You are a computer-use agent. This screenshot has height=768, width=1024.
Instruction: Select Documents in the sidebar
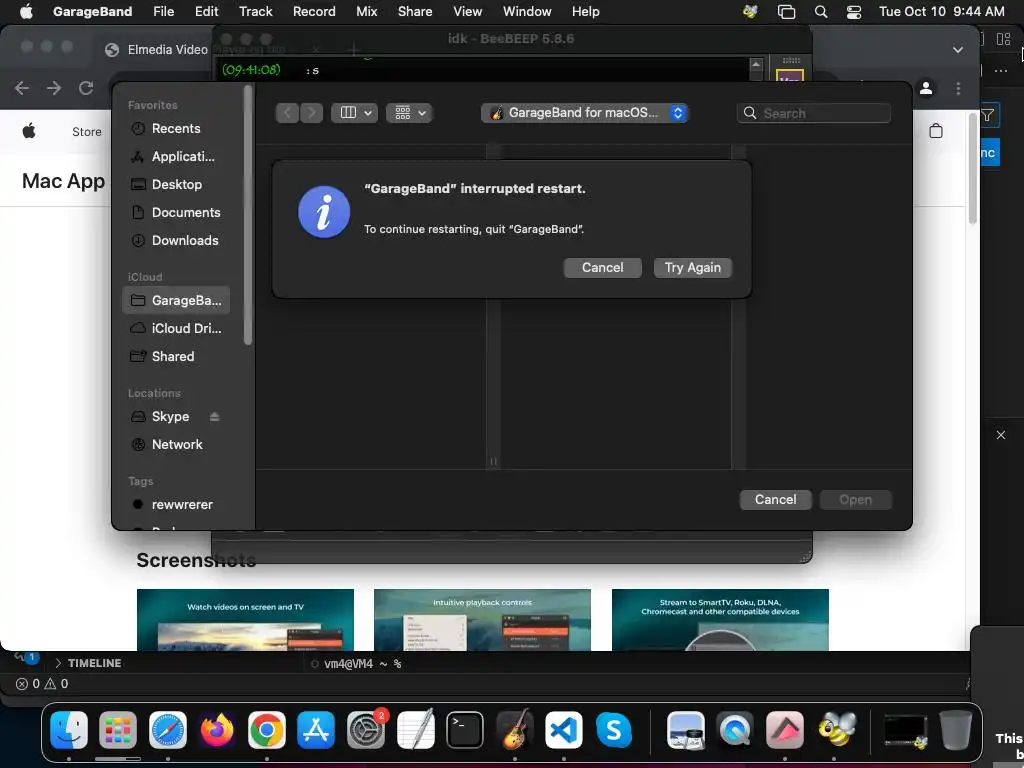(x=176, y=213)
